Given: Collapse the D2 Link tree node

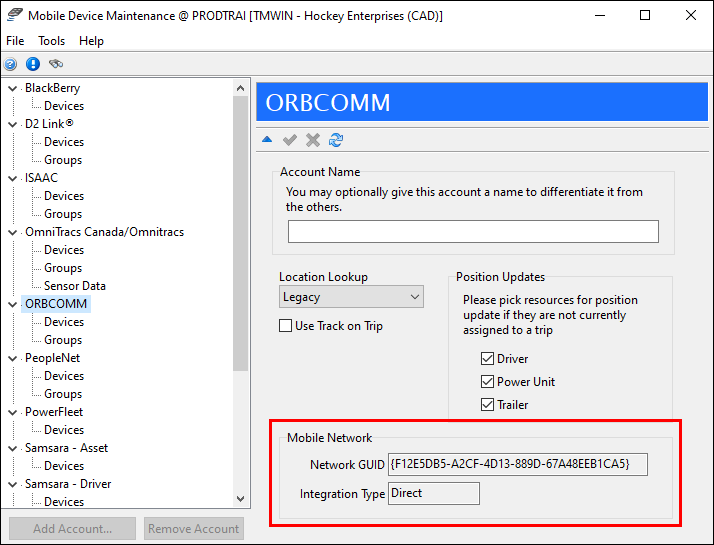Looking at the screenshot, I should [13, 124].
